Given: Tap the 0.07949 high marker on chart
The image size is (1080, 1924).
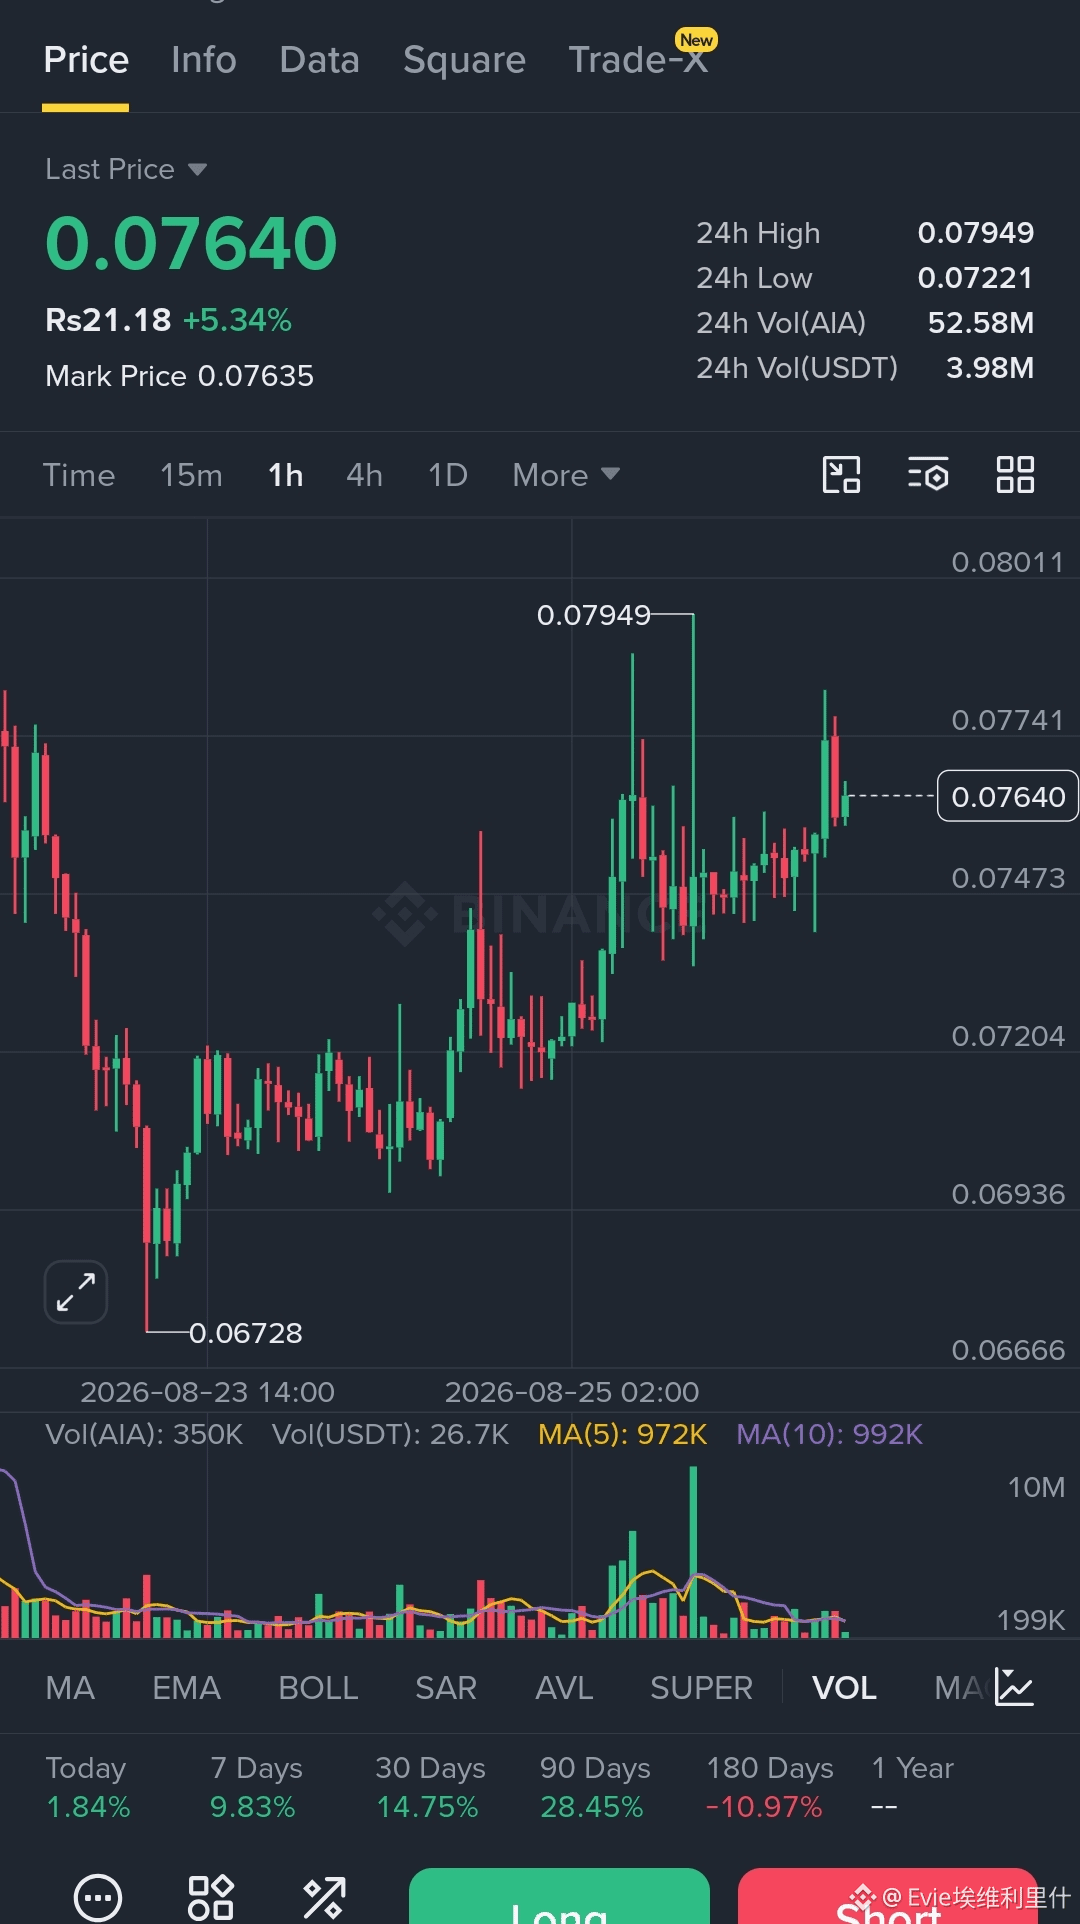Looking at the screenshot, I should (x=594, y=615).
